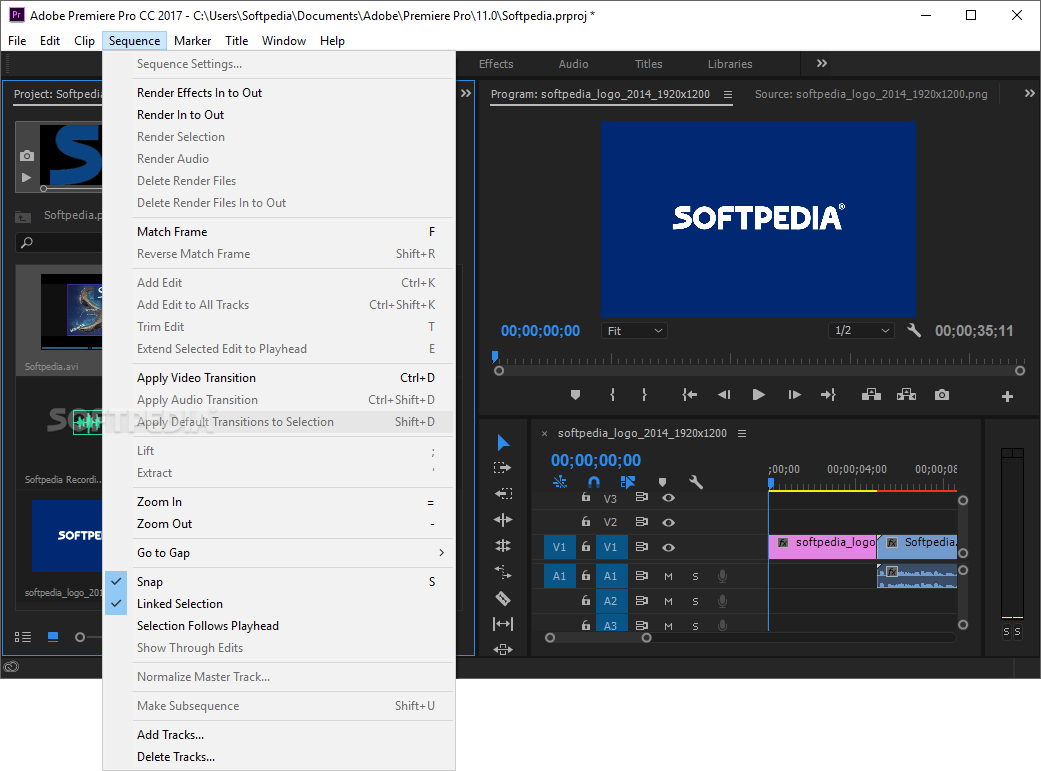The width and height of the screenshot is (1041, 771).
Task: Step forward one frame
Action: (x=794, y=395)
